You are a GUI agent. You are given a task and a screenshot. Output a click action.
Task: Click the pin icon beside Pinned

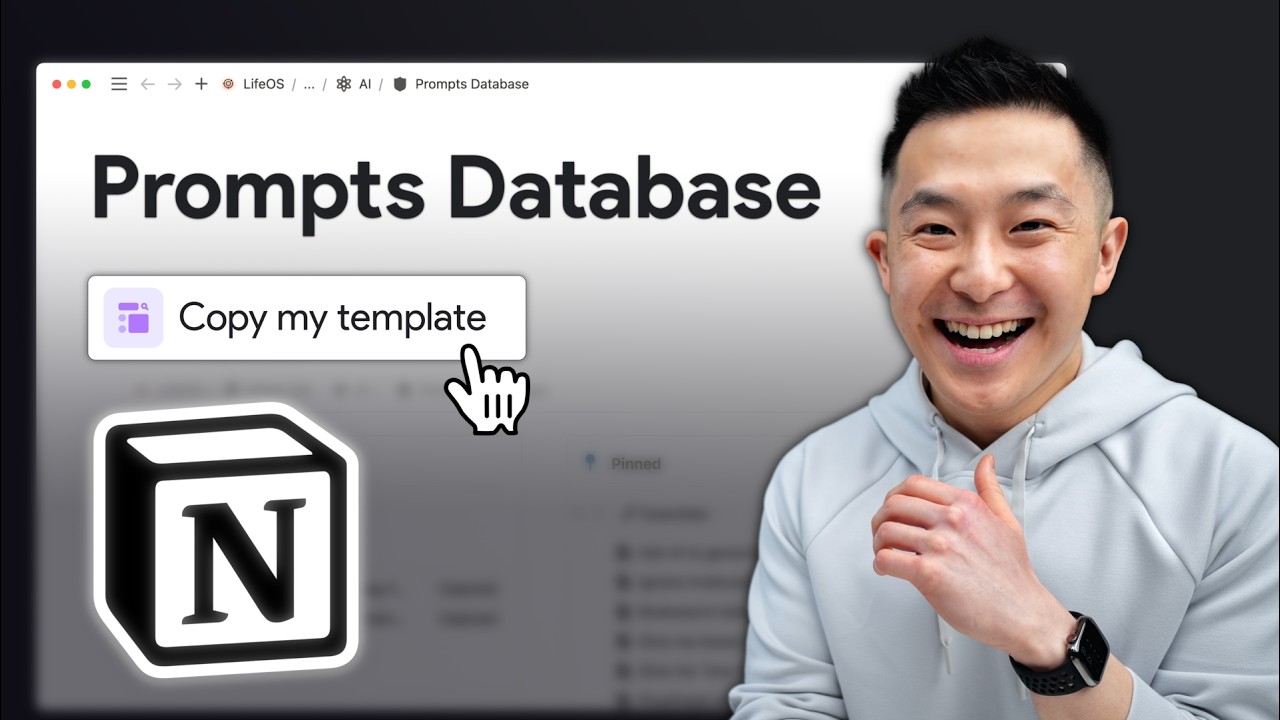point(590,462)
